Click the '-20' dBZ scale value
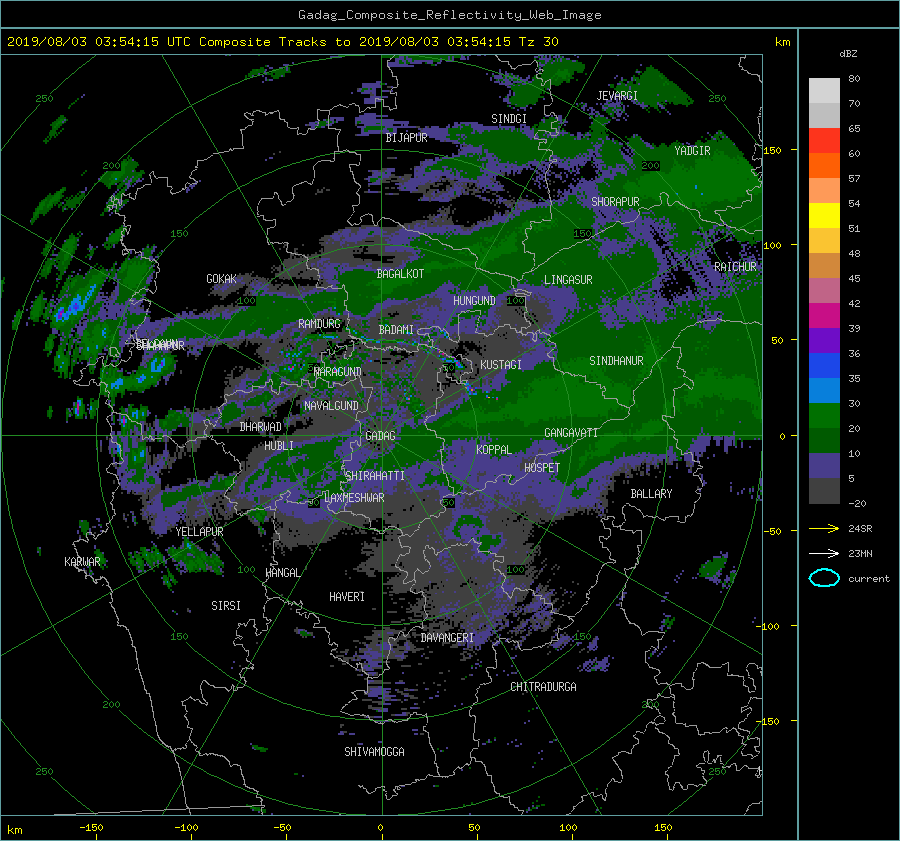 coord(857,503)
